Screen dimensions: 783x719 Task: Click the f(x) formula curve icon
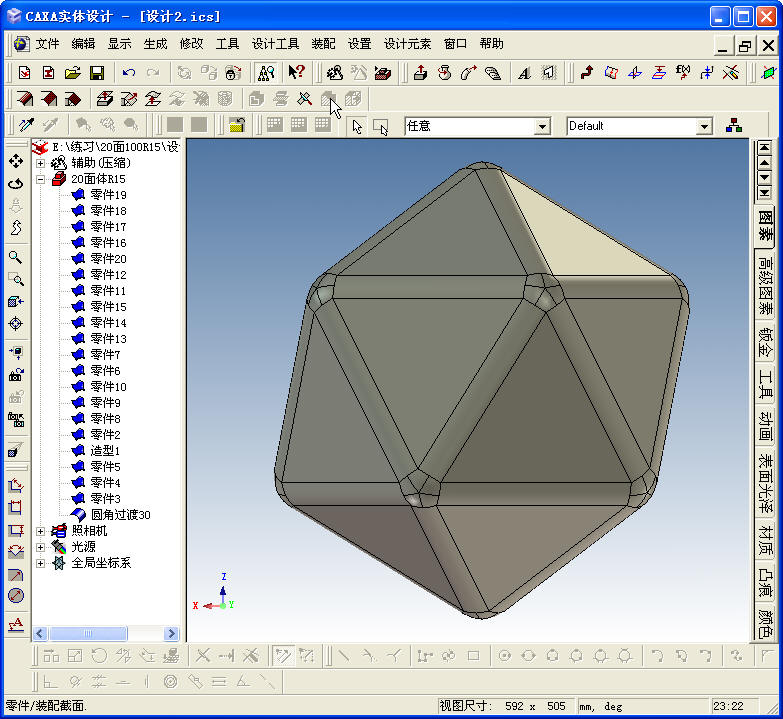tap(683, 73)
